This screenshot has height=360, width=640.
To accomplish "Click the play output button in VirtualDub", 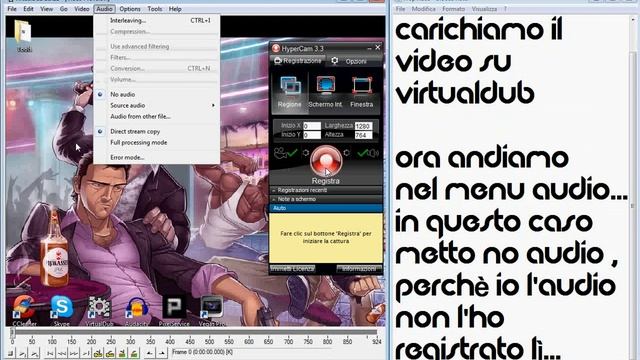I will point(34,353).
